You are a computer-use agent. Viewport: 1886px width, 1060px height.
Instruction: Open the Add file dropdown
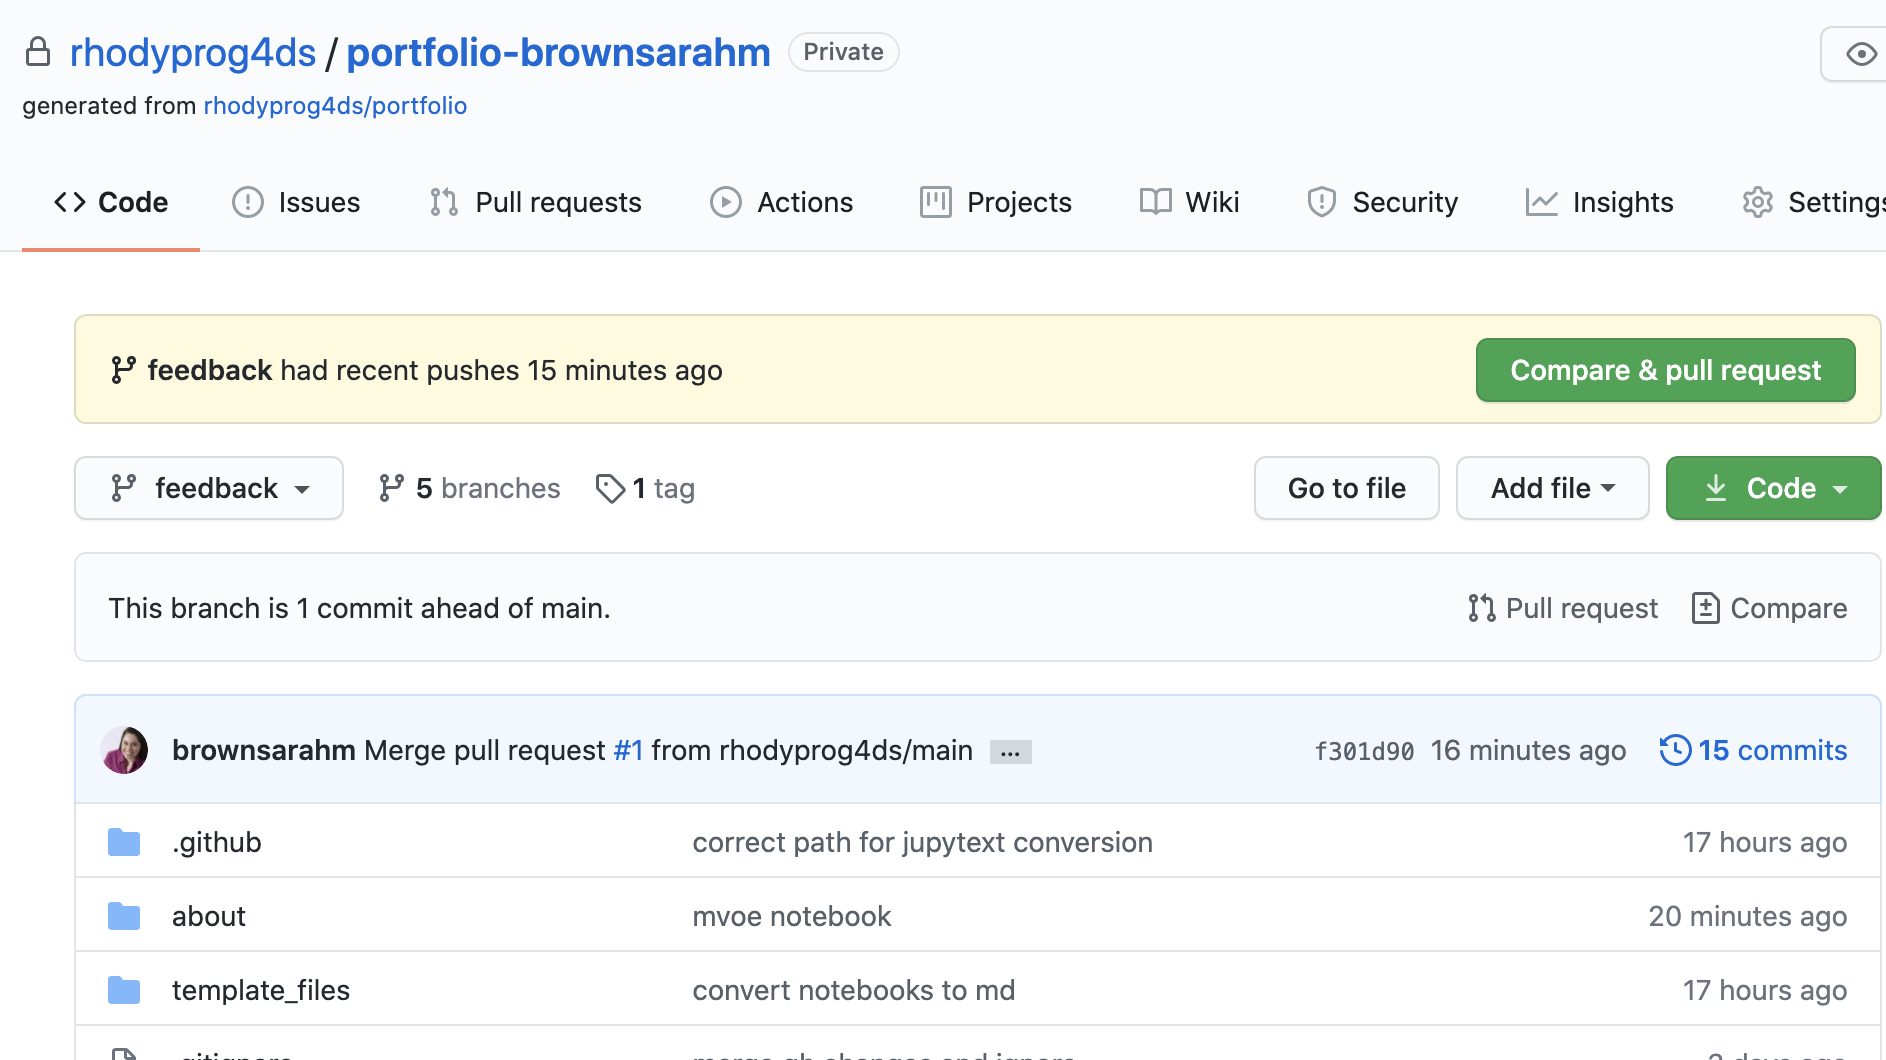[1551, 488]
